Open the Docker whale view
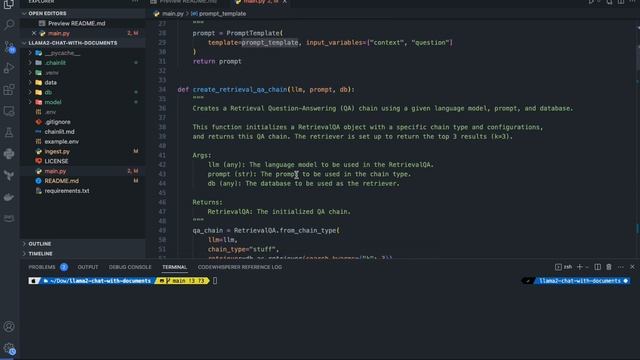Screen dimensions: 640x360 pos(9,197)
